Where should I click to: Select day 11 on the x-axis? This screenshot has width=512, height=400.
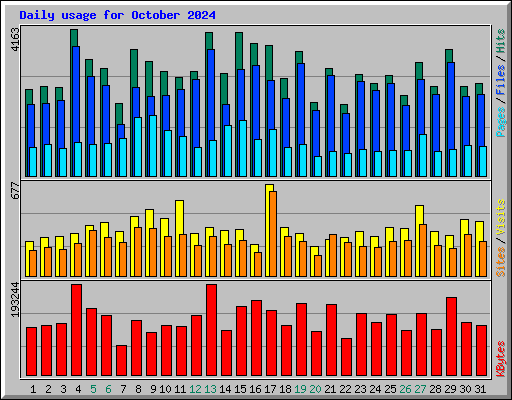pyautogui.click(x=180, y=389)
